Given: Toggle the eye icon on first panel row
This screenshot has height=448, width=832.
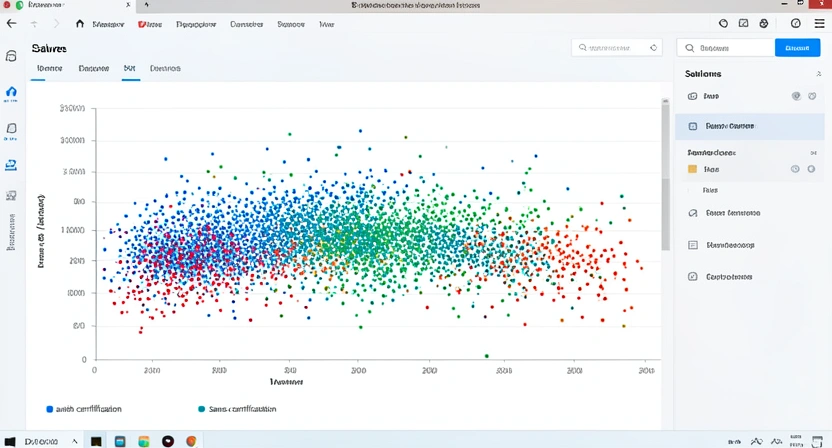Looking at the screenshot, I should pos(796,96).
